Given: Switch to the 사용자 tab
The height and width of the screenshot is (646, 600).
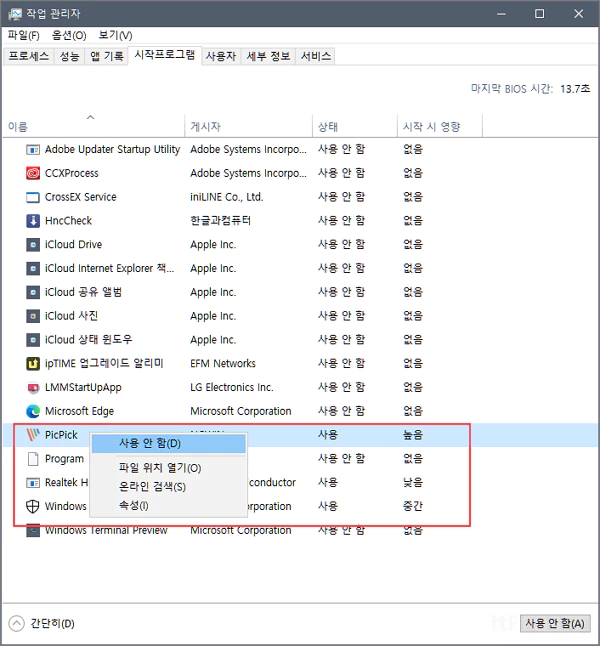Looking at the screenshot, I should (221, 56).
